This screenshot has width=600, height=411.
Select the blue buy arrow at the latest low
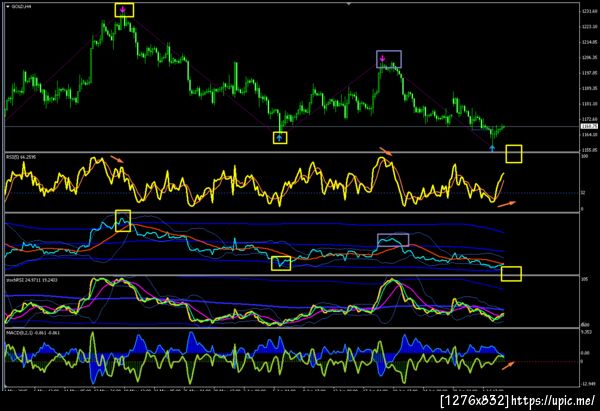coord(492,148)
